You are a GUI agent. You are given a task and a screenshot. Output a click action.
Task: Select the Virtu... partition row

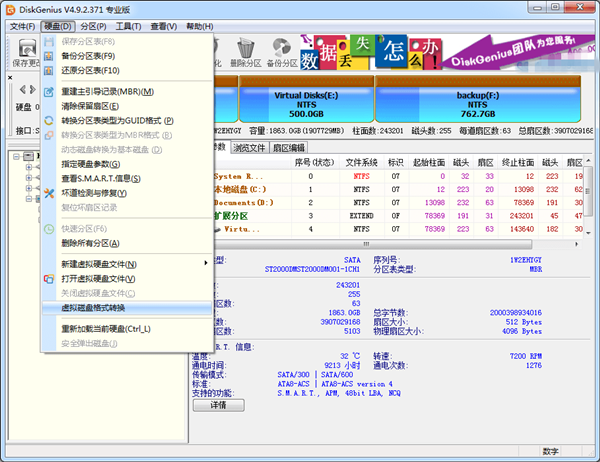398,229
